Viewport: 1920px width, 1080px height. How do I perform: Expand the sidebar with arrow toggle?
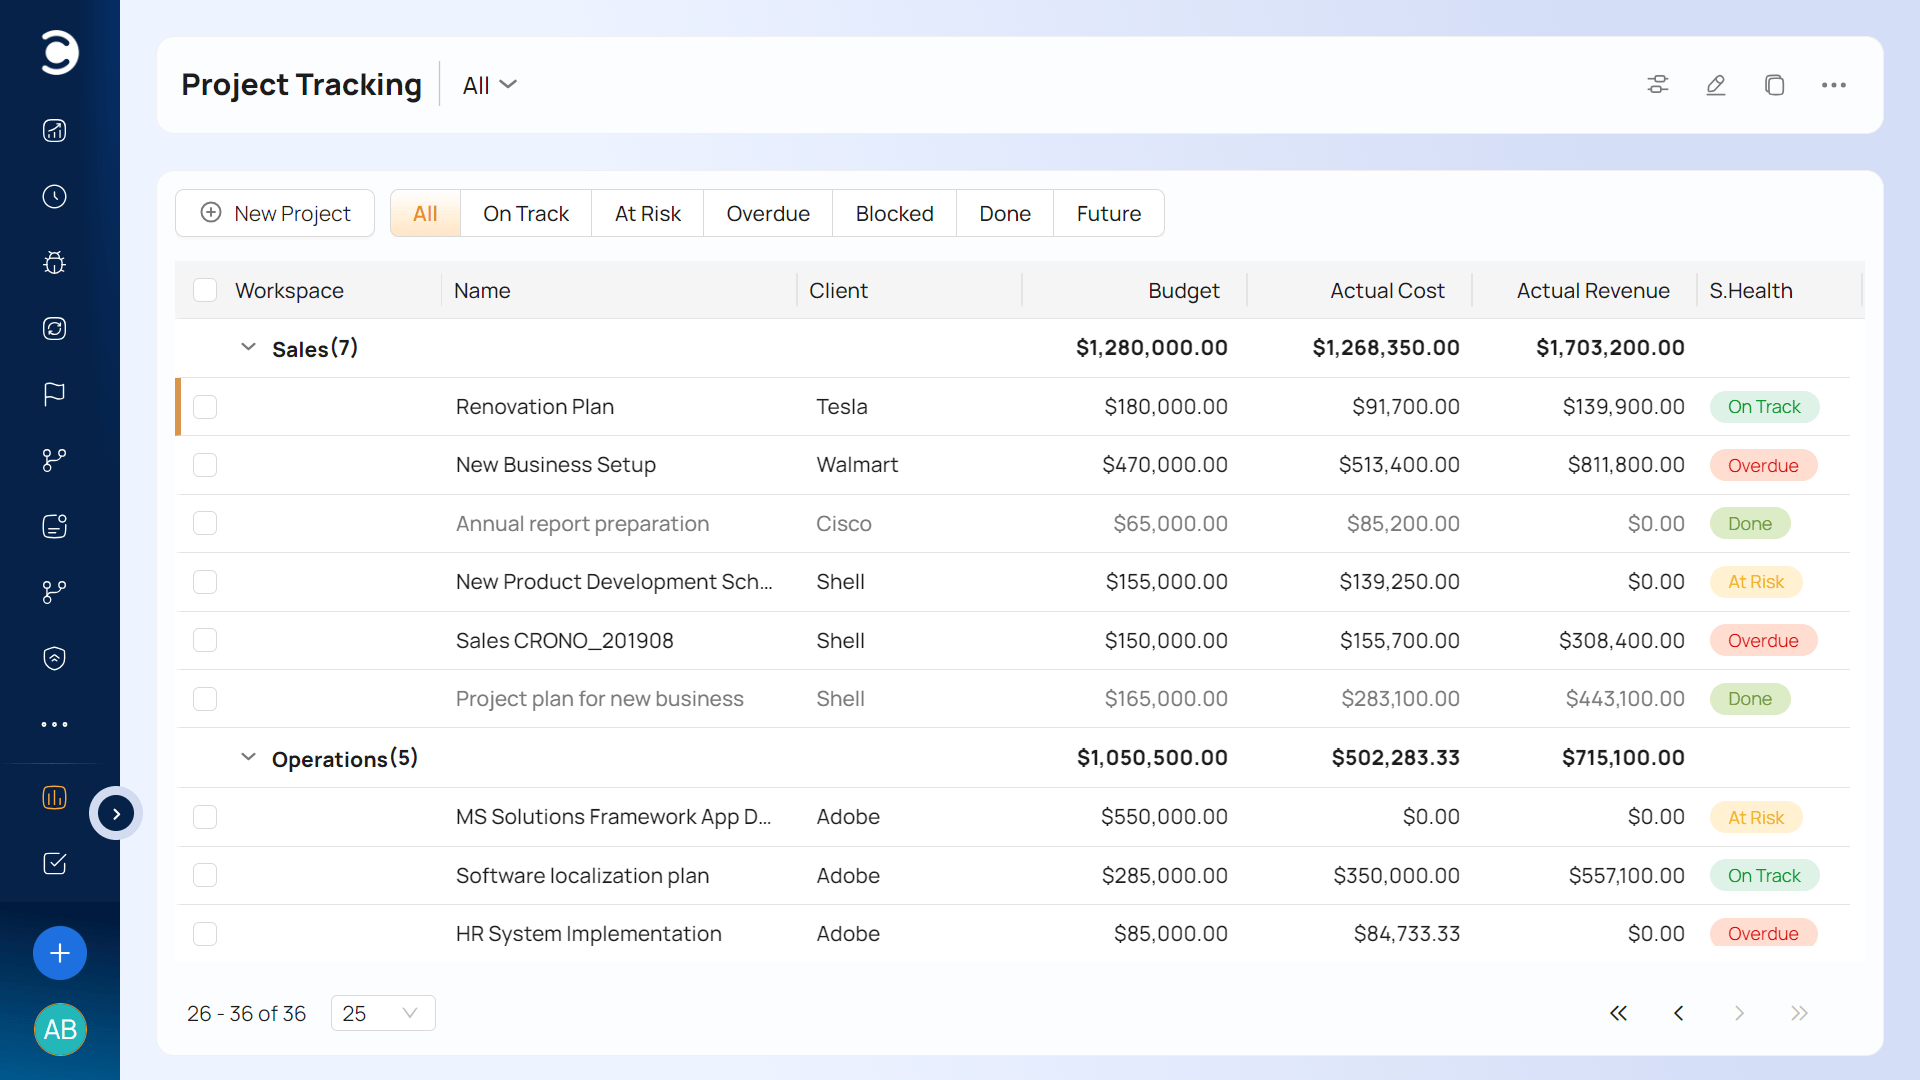tap(116, 813)
